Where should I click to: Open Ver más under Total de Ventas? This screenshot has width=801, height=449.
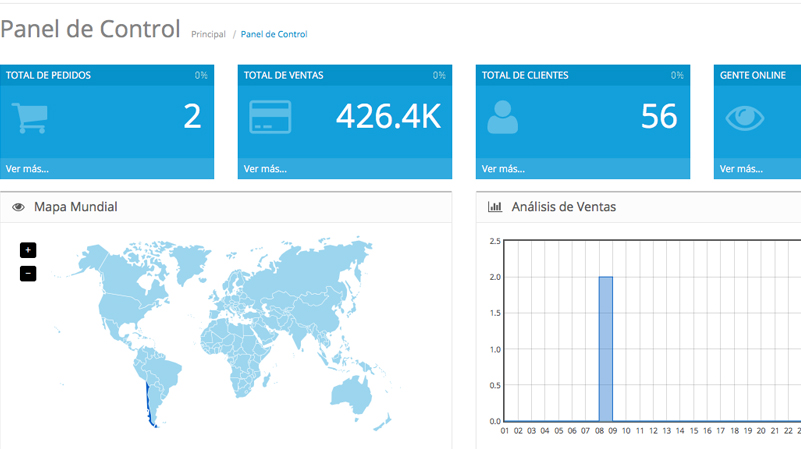pos(265,169)
